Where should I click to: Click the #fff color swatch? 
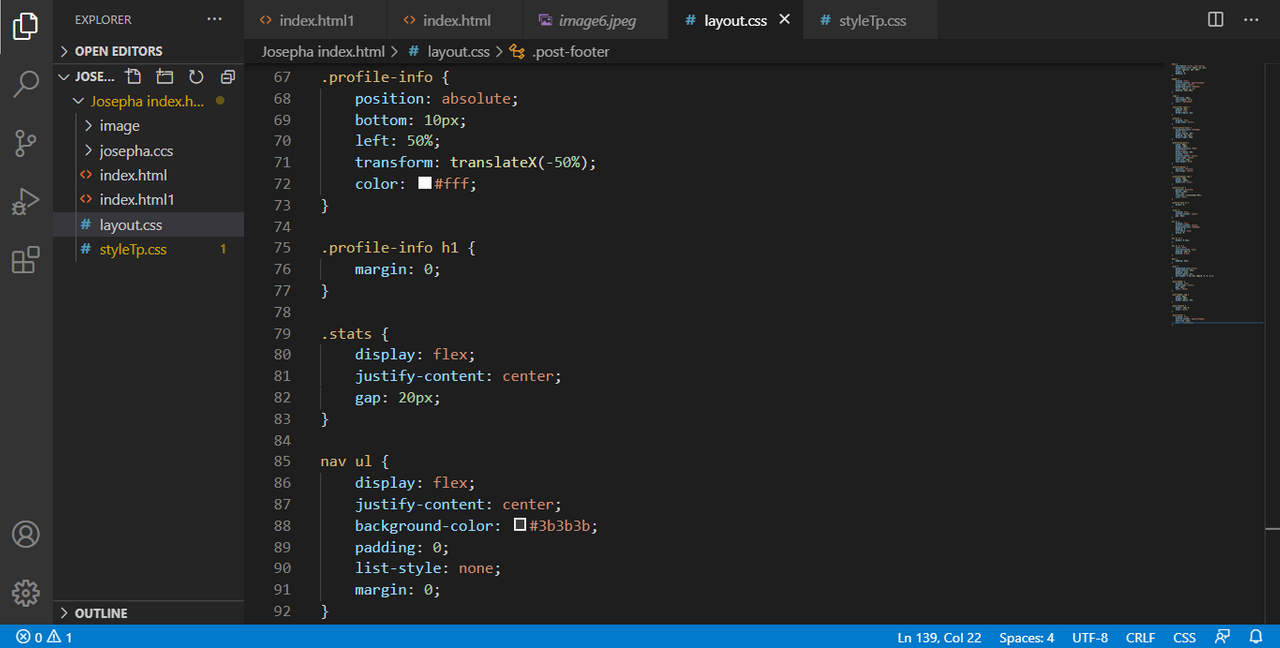click(425, 183)
